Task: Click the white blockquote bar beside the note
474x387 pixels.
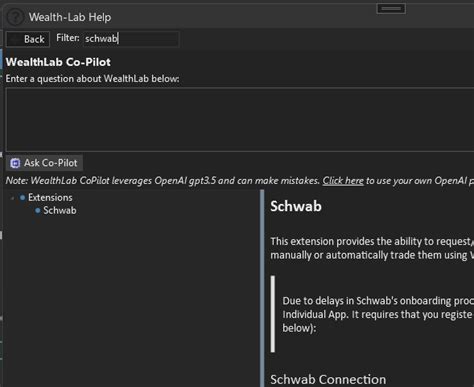Action: [x=273, y=314]
